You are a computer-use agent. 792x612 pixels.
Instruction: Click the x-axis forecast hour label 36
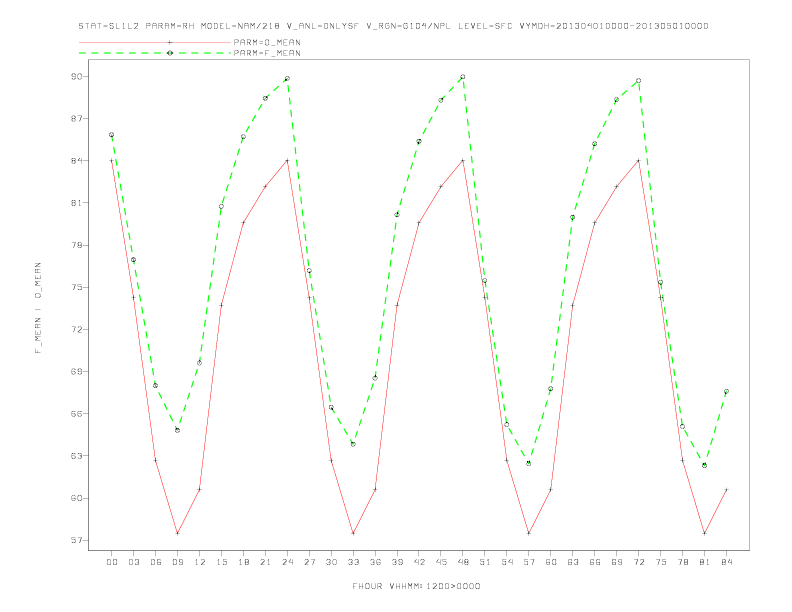click(x=375, y=562)
